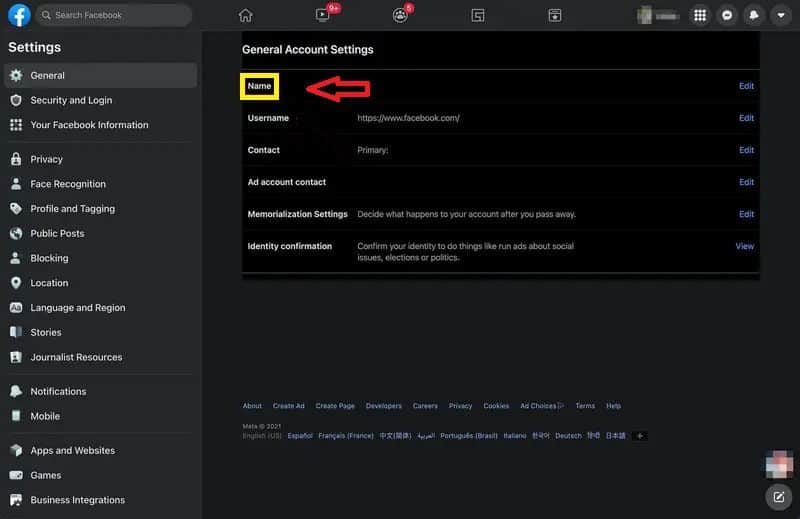
Task: Open Privacy settings
Action: (x=101, y=159)
